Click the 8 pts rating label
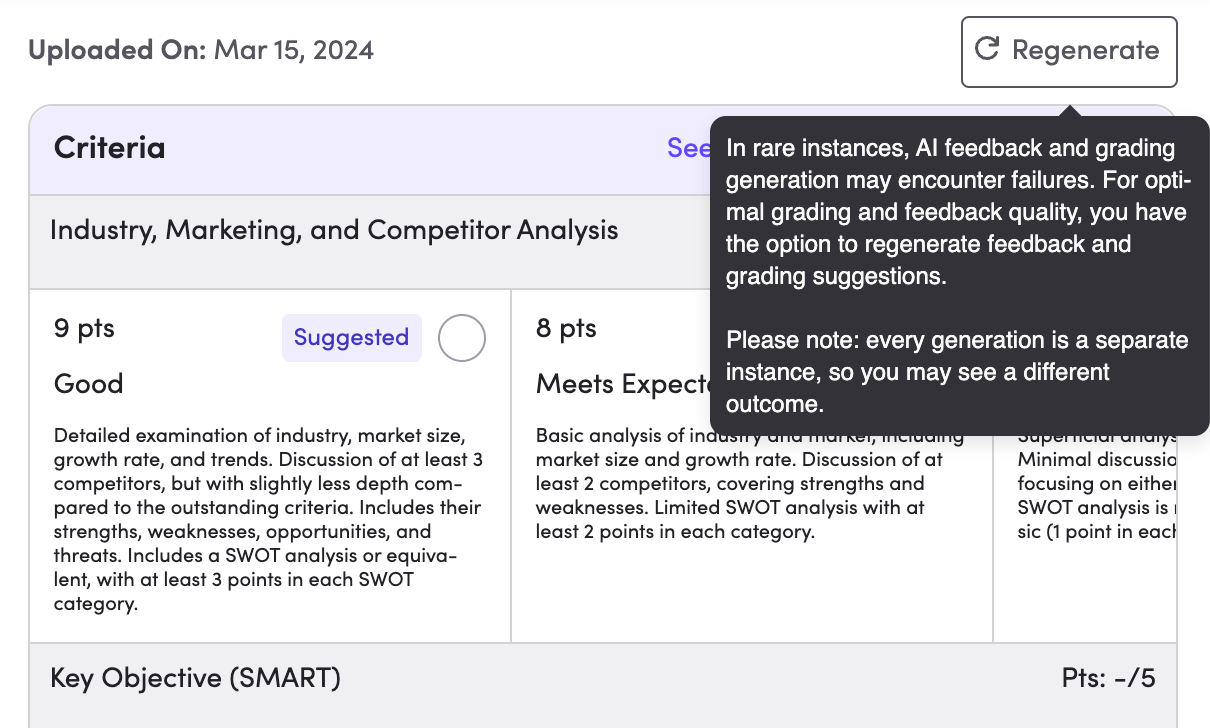This screenshot has height=728, width=1210. click(566, 329)
